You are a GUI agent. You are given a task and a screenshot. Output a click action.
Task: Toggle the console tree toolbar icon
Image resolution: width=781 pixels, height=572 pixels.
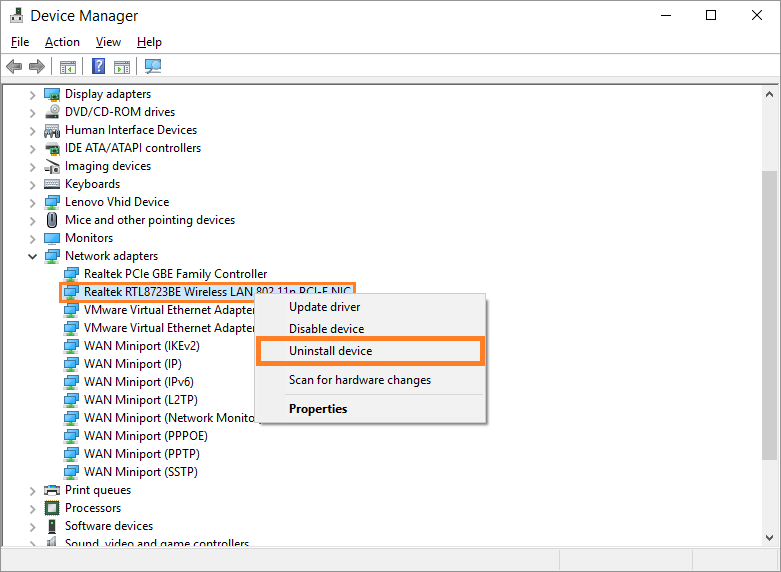click(68, 66)
